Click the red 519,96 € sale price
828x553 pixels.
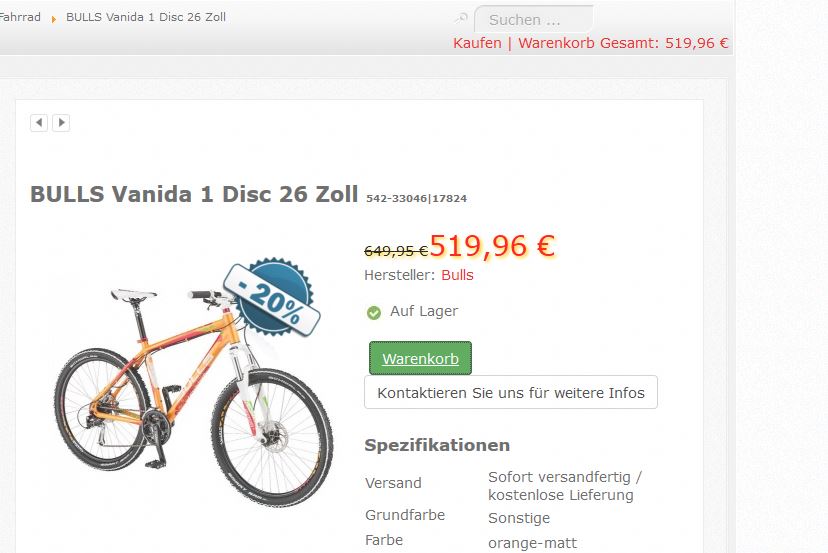point(492,246)
